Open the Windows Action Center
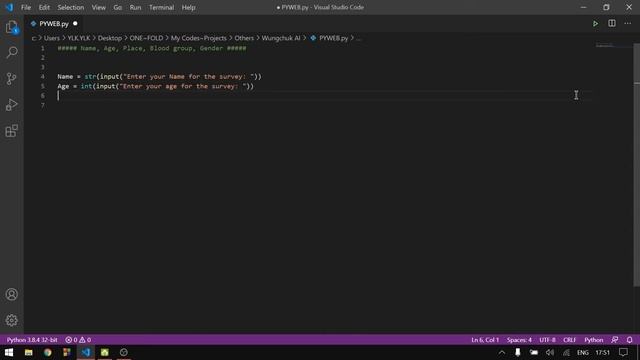The width and height of the screenshot is (640, 360). pyautogui.click(x=623, y=353)
